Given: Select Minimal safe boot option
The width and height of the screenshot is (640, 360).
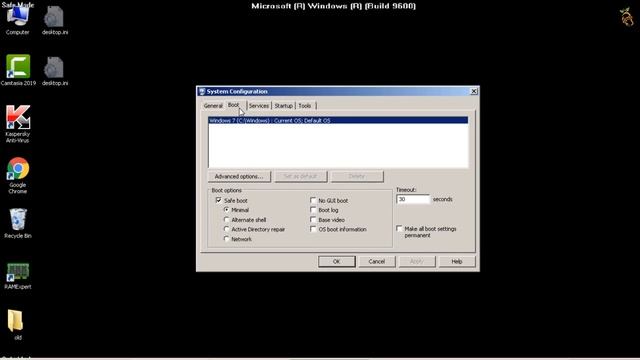Looking at the screenshot, I should click(x=227, y=210).
